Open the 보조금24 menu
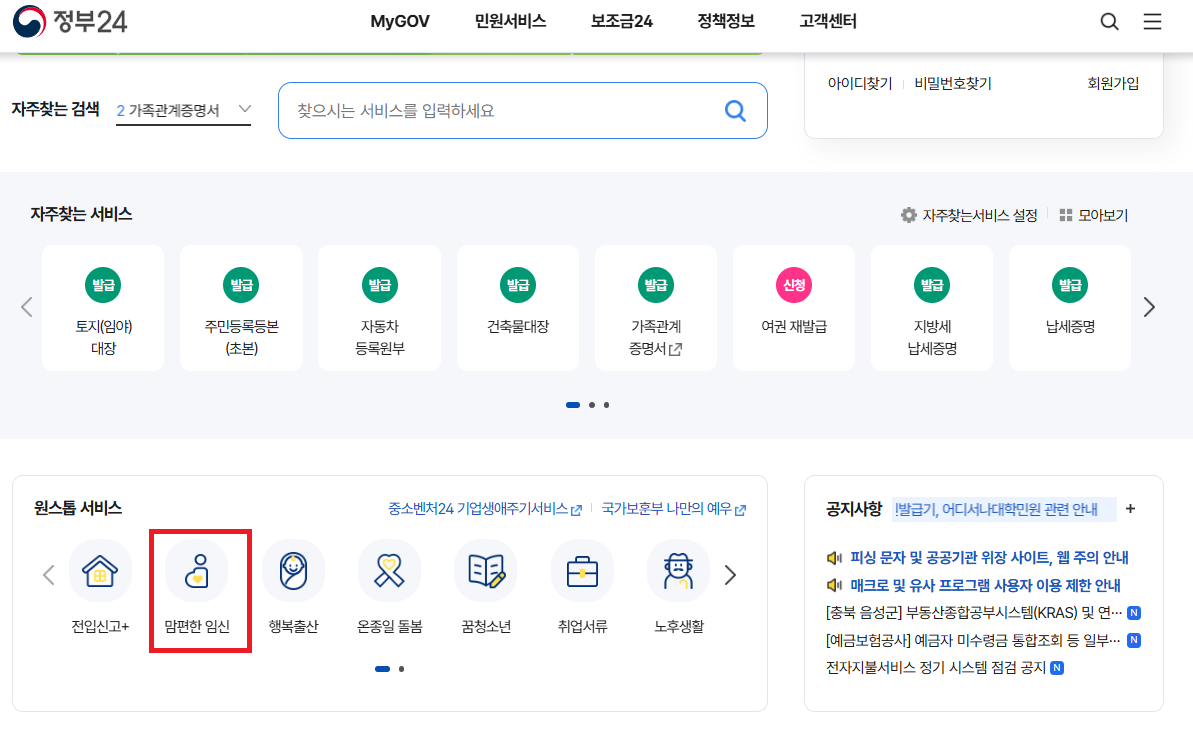The image size is (1193, 737). [619, 20]
